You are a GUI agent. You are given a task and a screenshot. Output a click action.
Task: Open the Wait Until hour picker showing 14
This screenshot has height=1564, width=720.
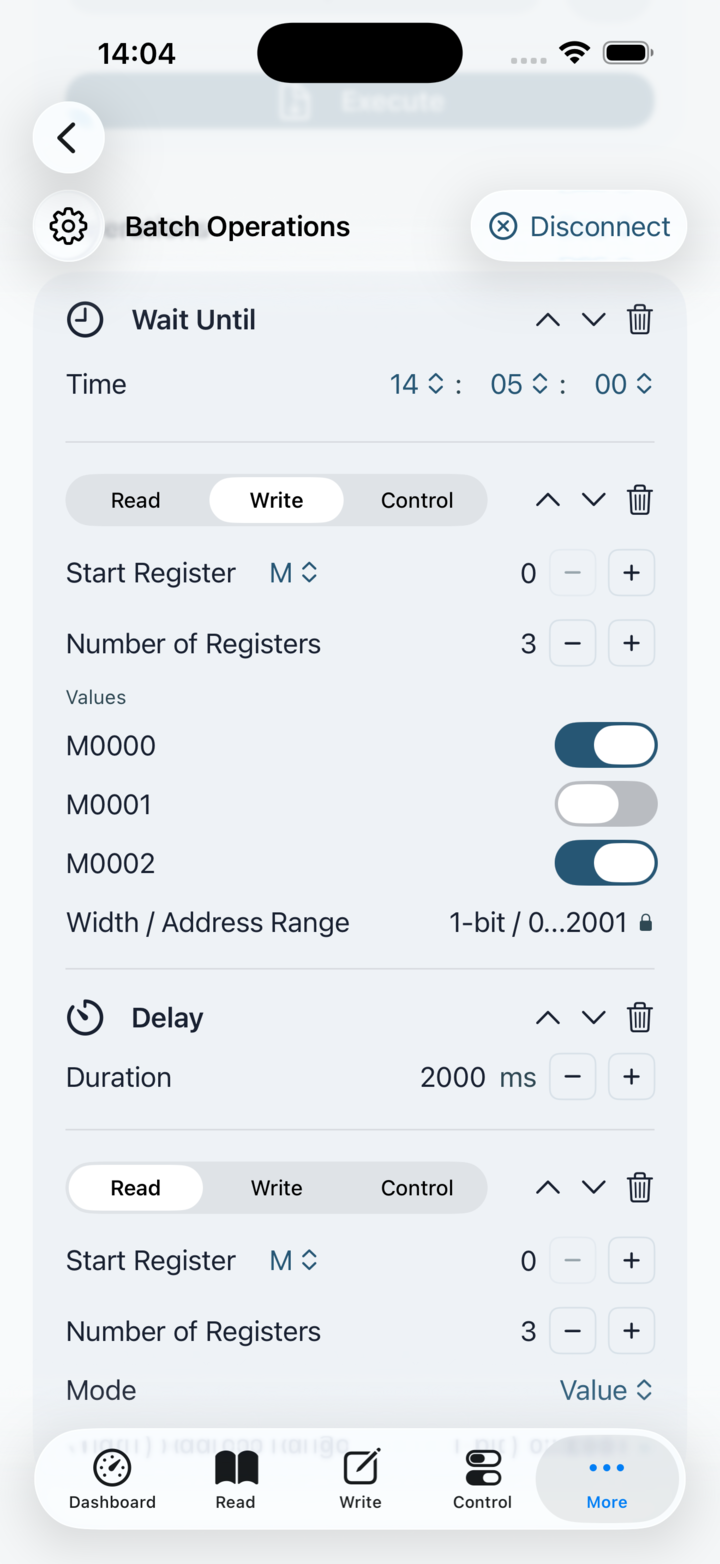point(417,384)
